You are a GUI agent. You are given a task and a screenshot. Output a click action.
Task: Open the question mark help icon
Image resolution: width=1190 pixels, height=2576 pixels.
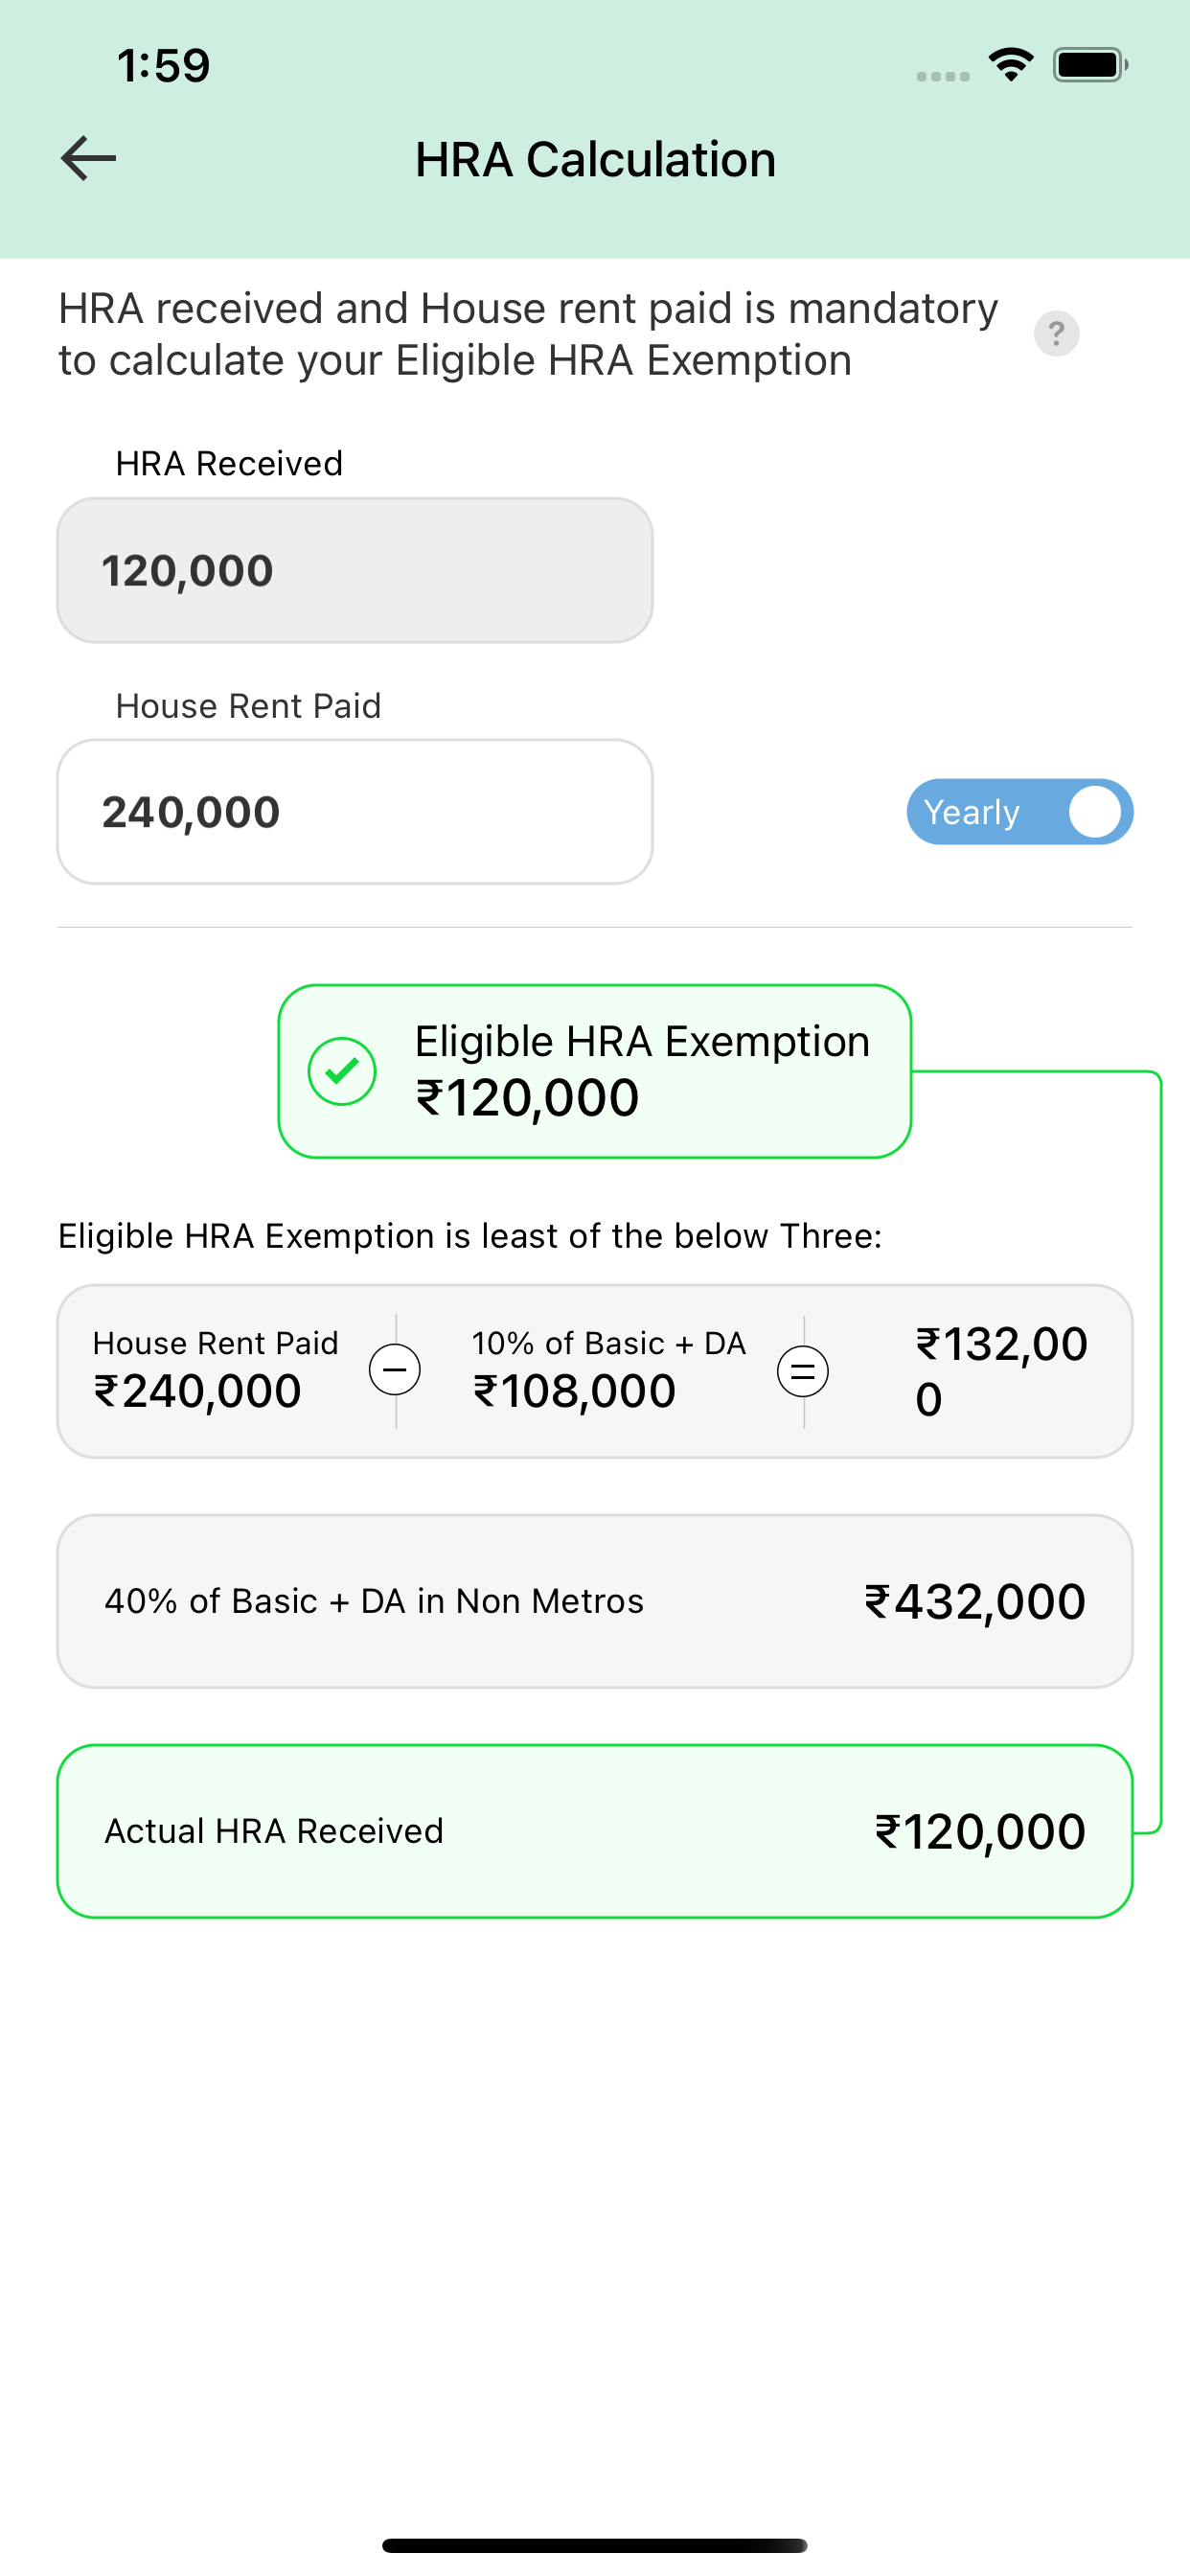coord(1056,333)
